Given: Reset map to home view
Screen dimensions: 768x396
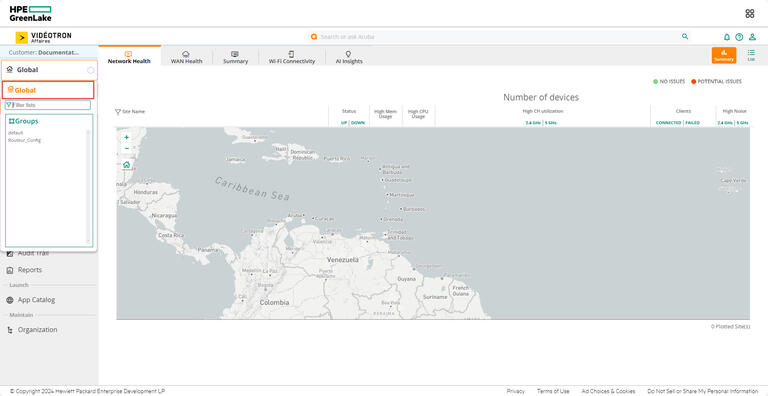Looking at the screenshot, I should [126, 165].
